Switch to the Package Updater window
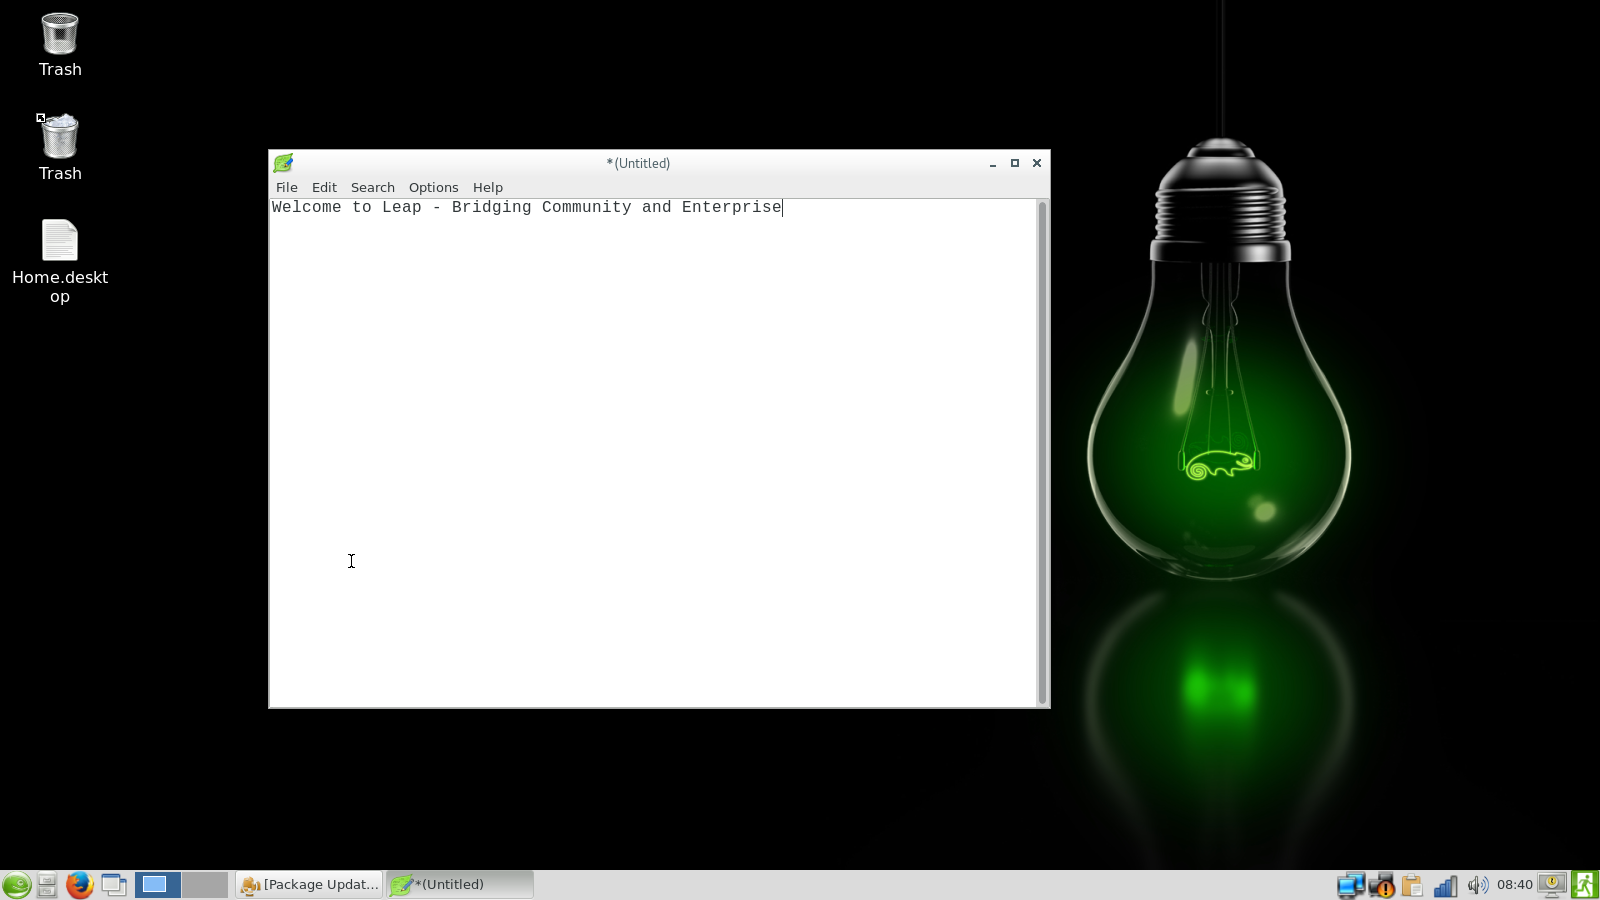 (310, 885)
